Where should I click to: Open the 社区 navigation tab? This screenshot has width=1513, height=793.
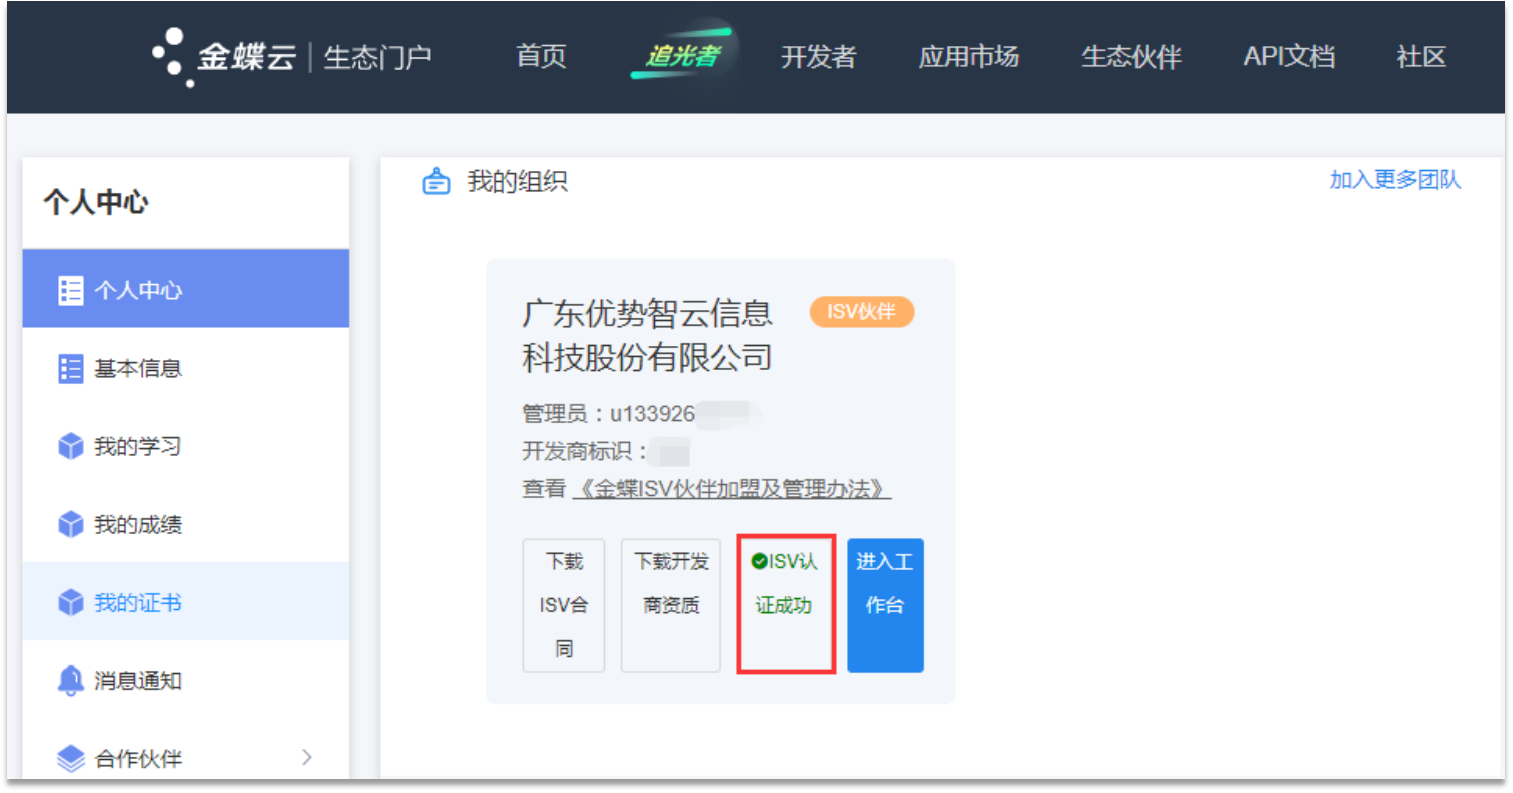(x=1421, y=57)
